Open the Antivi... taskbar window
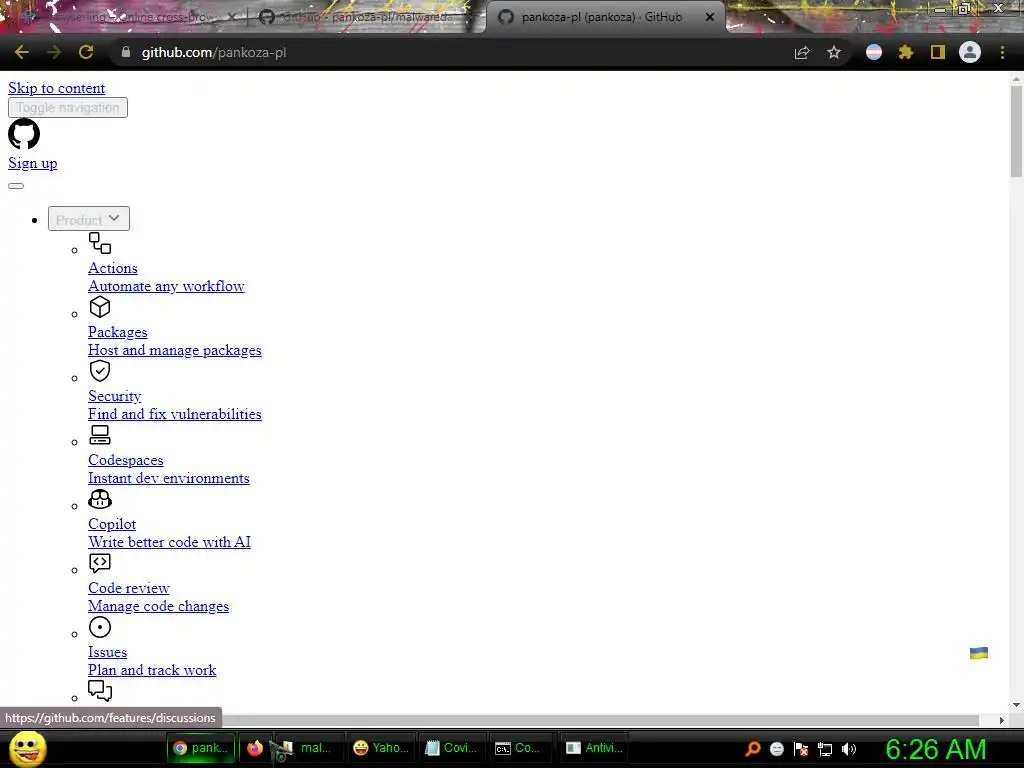The height and width of the screenshot is (768, 1024). pyautogui.click(x=593, y=748)
